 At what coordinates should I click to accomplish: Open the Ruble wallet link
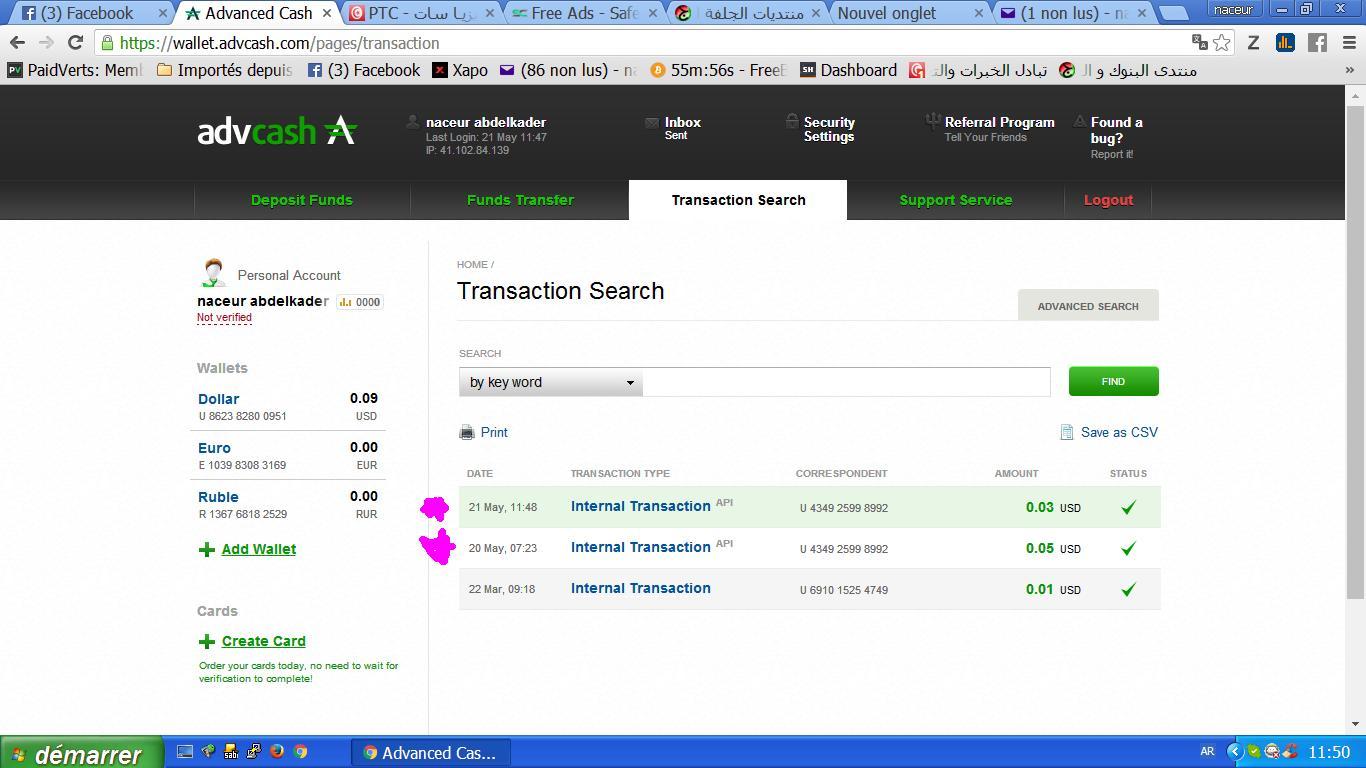click(218, 497)
